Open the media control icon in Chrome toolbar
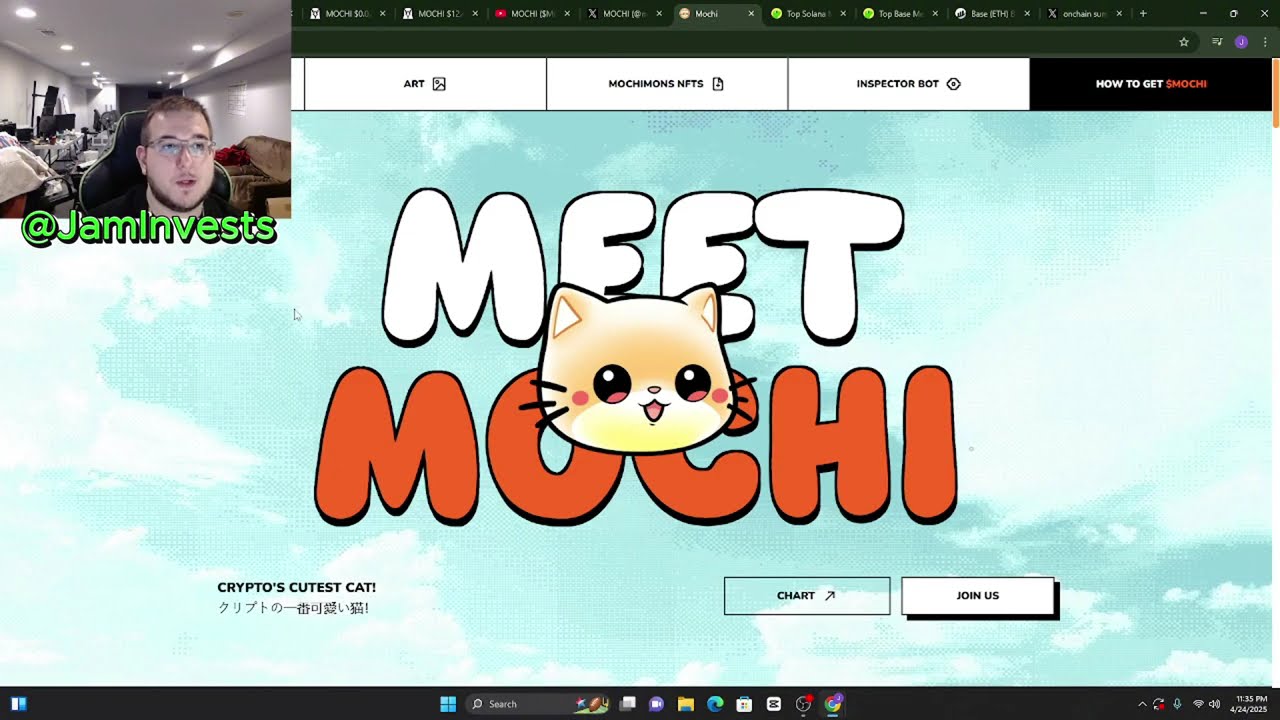Screen dimensions: 1280x720 coord(1217,42)
